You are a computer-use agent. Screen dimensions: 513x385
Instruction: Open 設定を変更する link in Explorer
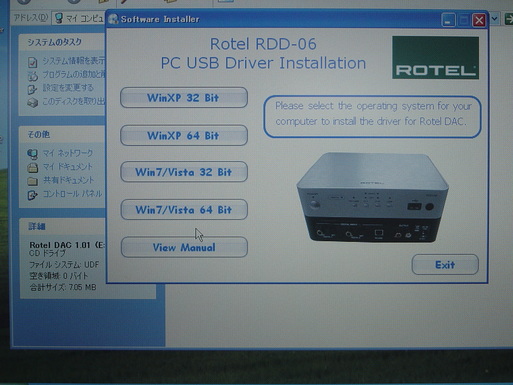click(68, 88)
